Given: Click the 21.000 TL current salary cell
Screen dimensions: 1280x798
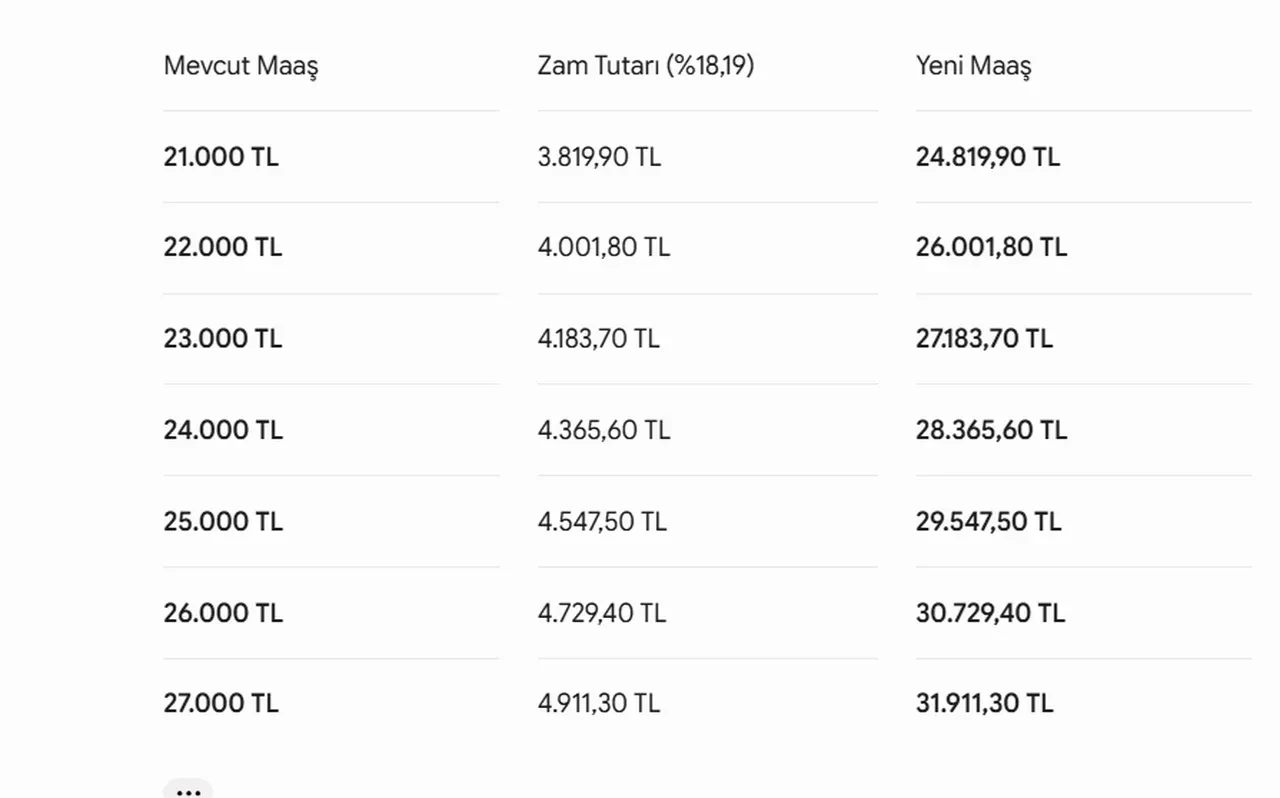Looking at the screenshot, I should tap(221, 157).
